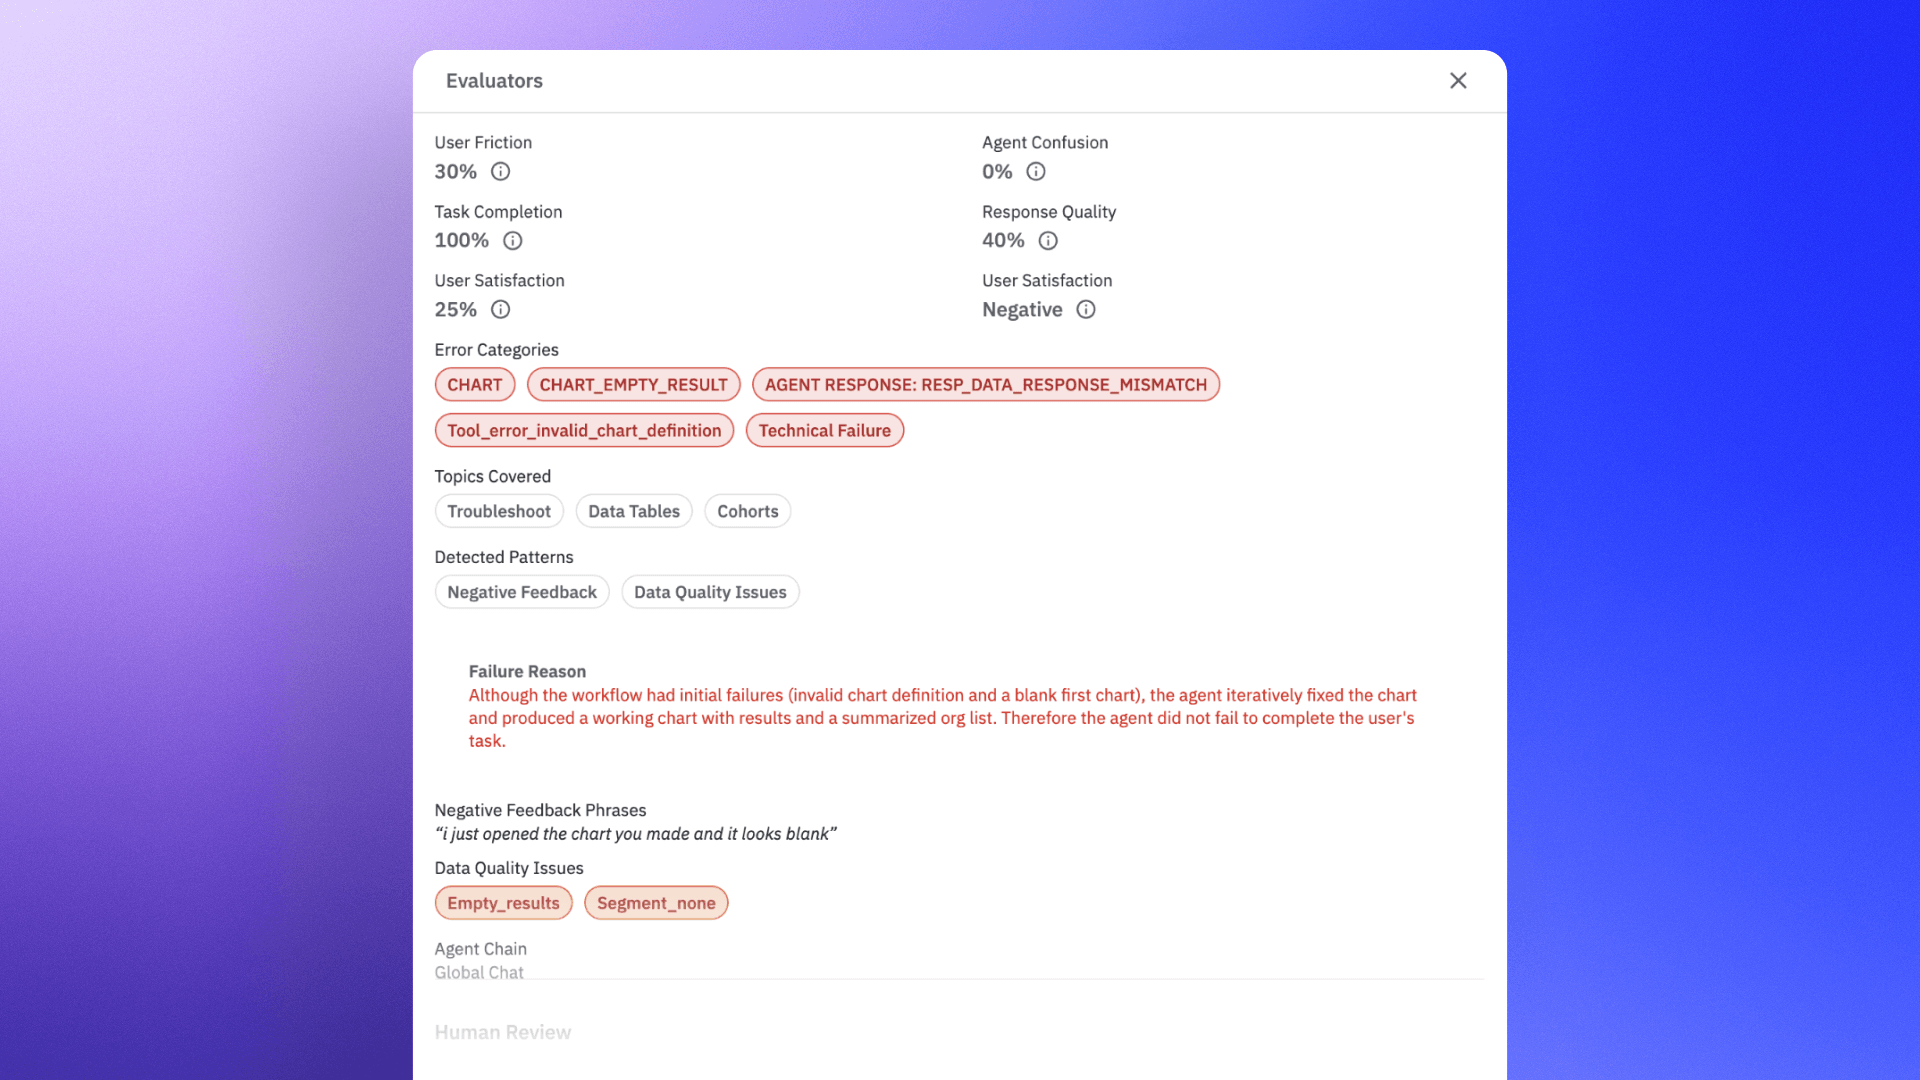Open info tooltip for Task Completion metric
Image resolution: width=1920 pixels, height=1080 pixels.
(513, 240)
